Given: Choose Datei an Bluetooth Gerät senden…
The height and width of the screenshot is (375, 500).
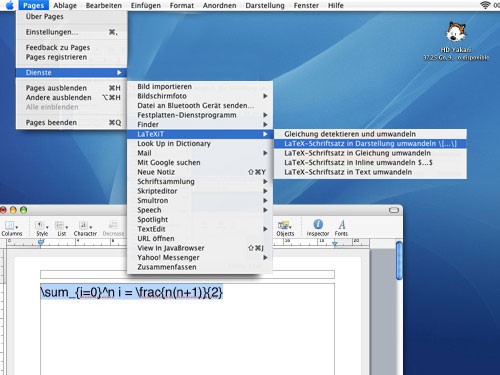Looking at the screenshot, I should [x=200, y=106].
